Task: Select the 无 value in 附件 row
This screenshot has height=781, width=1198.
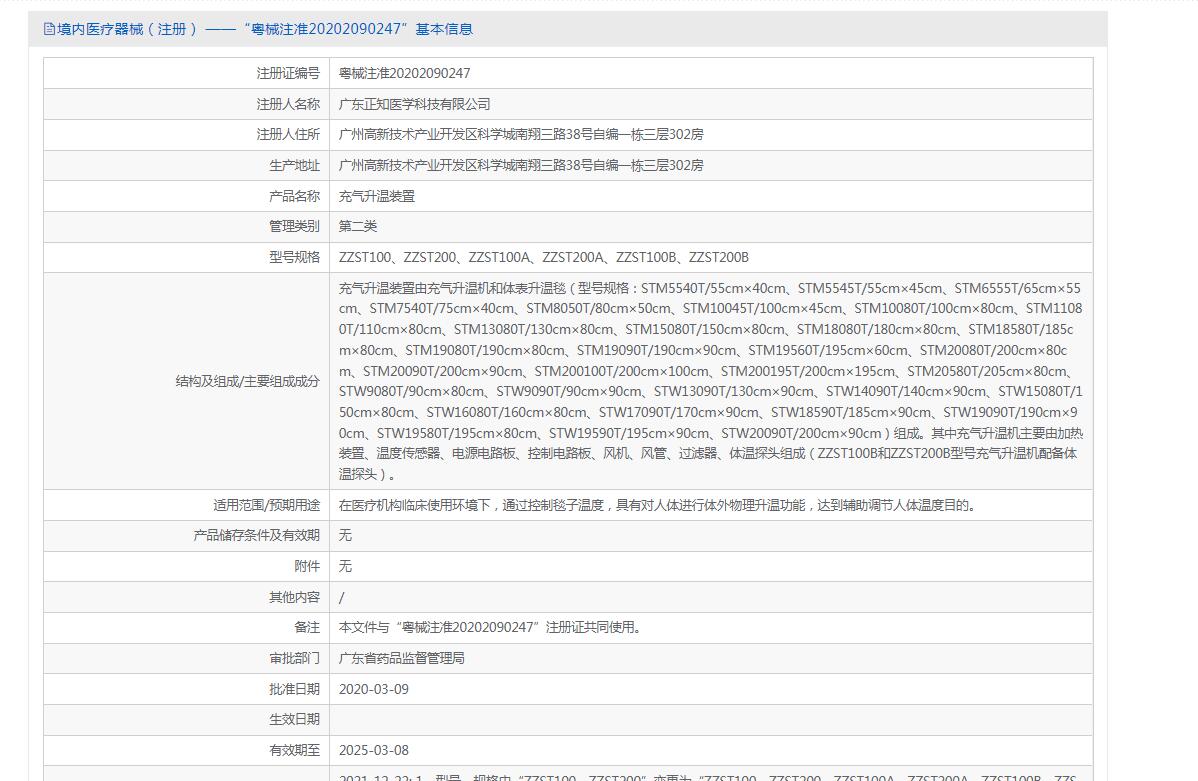Action: click(x=345, y=566)
